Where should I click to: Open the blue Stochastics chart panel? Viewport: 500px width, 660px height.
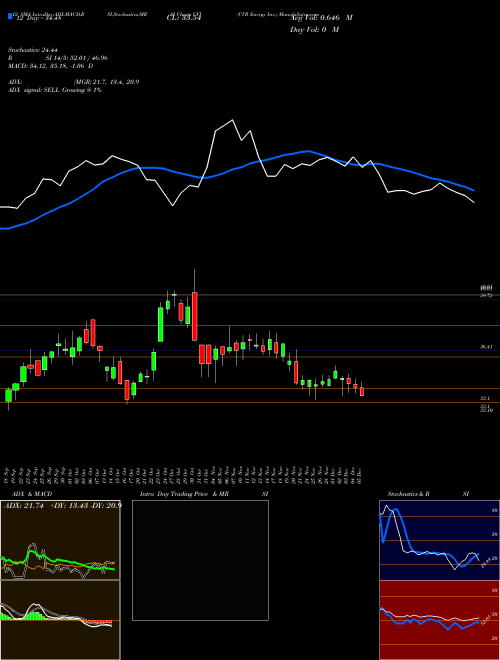(x=439, y=540)
